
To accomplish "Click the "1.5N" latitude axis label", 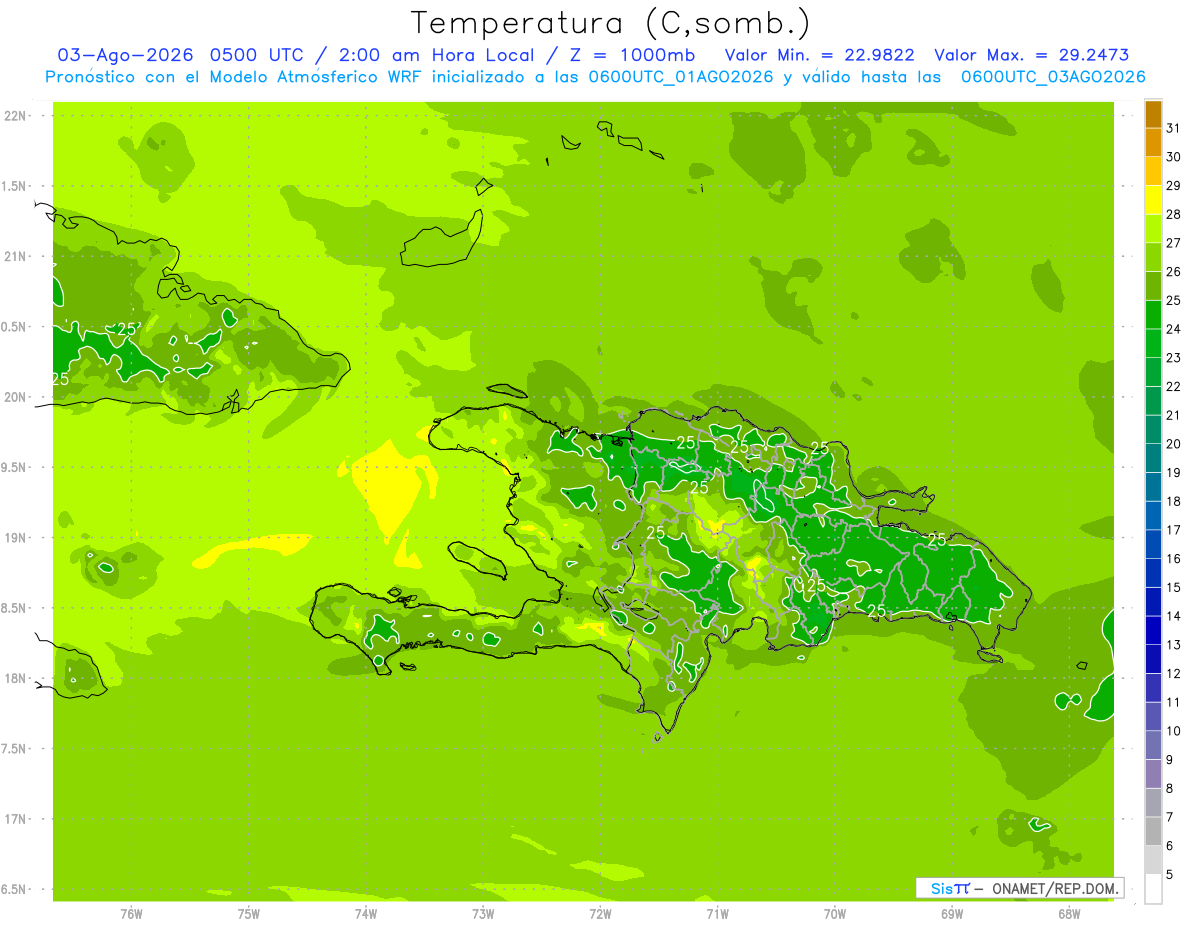I will (16, 186).
